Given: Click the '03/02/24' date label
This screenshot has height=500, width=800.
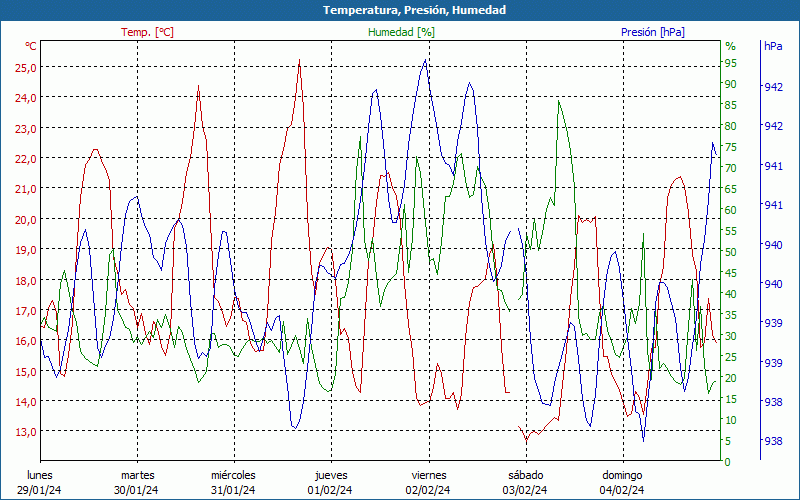Looking at the screenshot, I should (525, 491).
